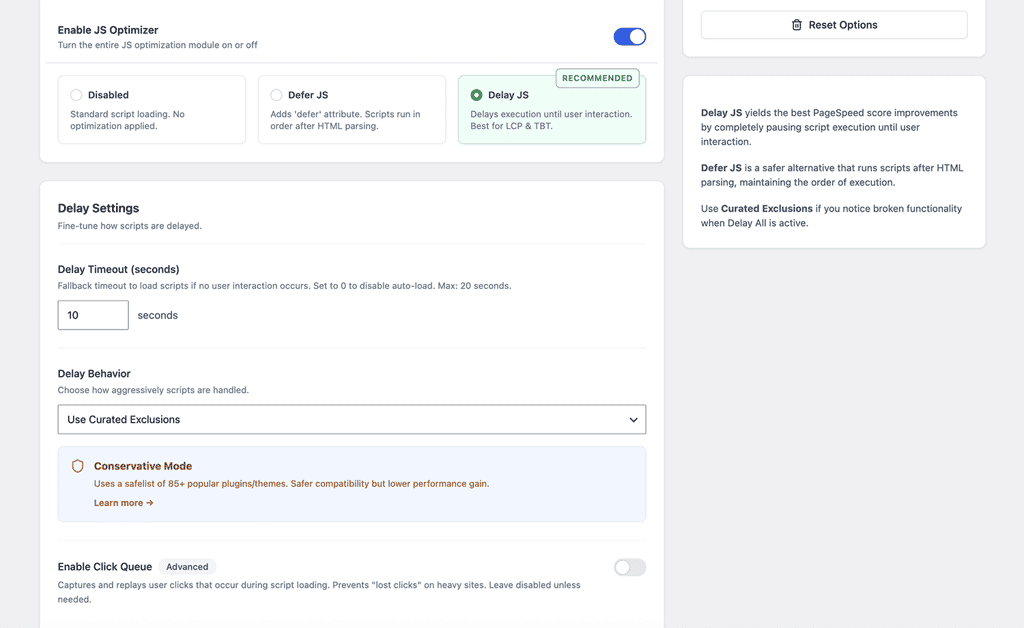The width and height of the screenshot is (1024, 628).
Task: Click the 'Delays execution until user interaction' text
Action: click(x=551, y=120)
